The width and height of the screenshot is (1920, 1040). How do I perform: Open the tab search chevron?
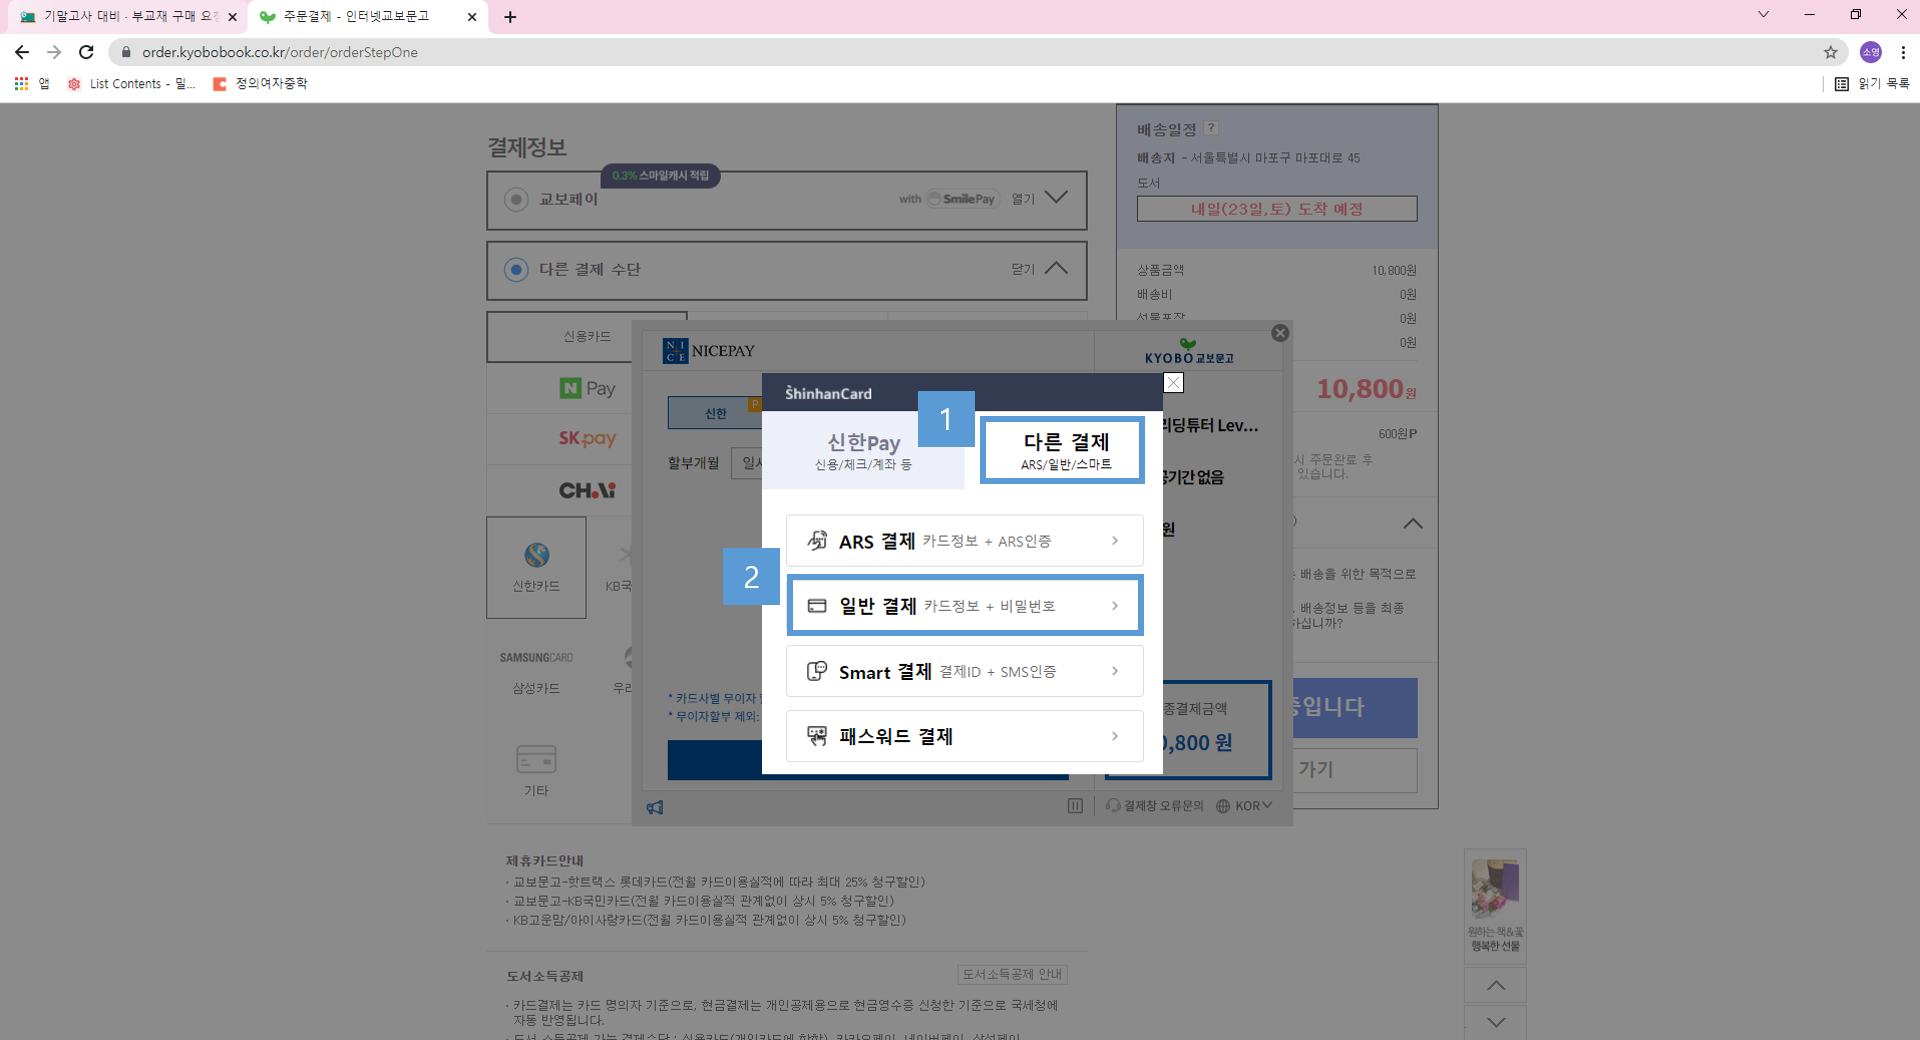tap(1763, 15)
